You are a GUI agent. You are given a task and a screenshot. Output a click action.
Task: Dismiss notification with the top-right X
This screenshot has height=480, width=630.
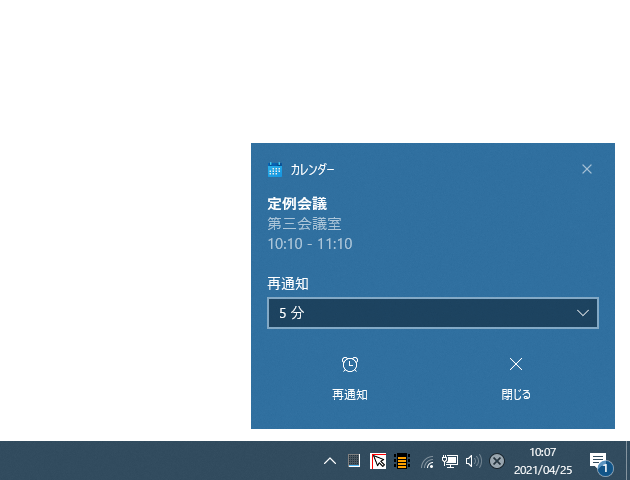587,169
